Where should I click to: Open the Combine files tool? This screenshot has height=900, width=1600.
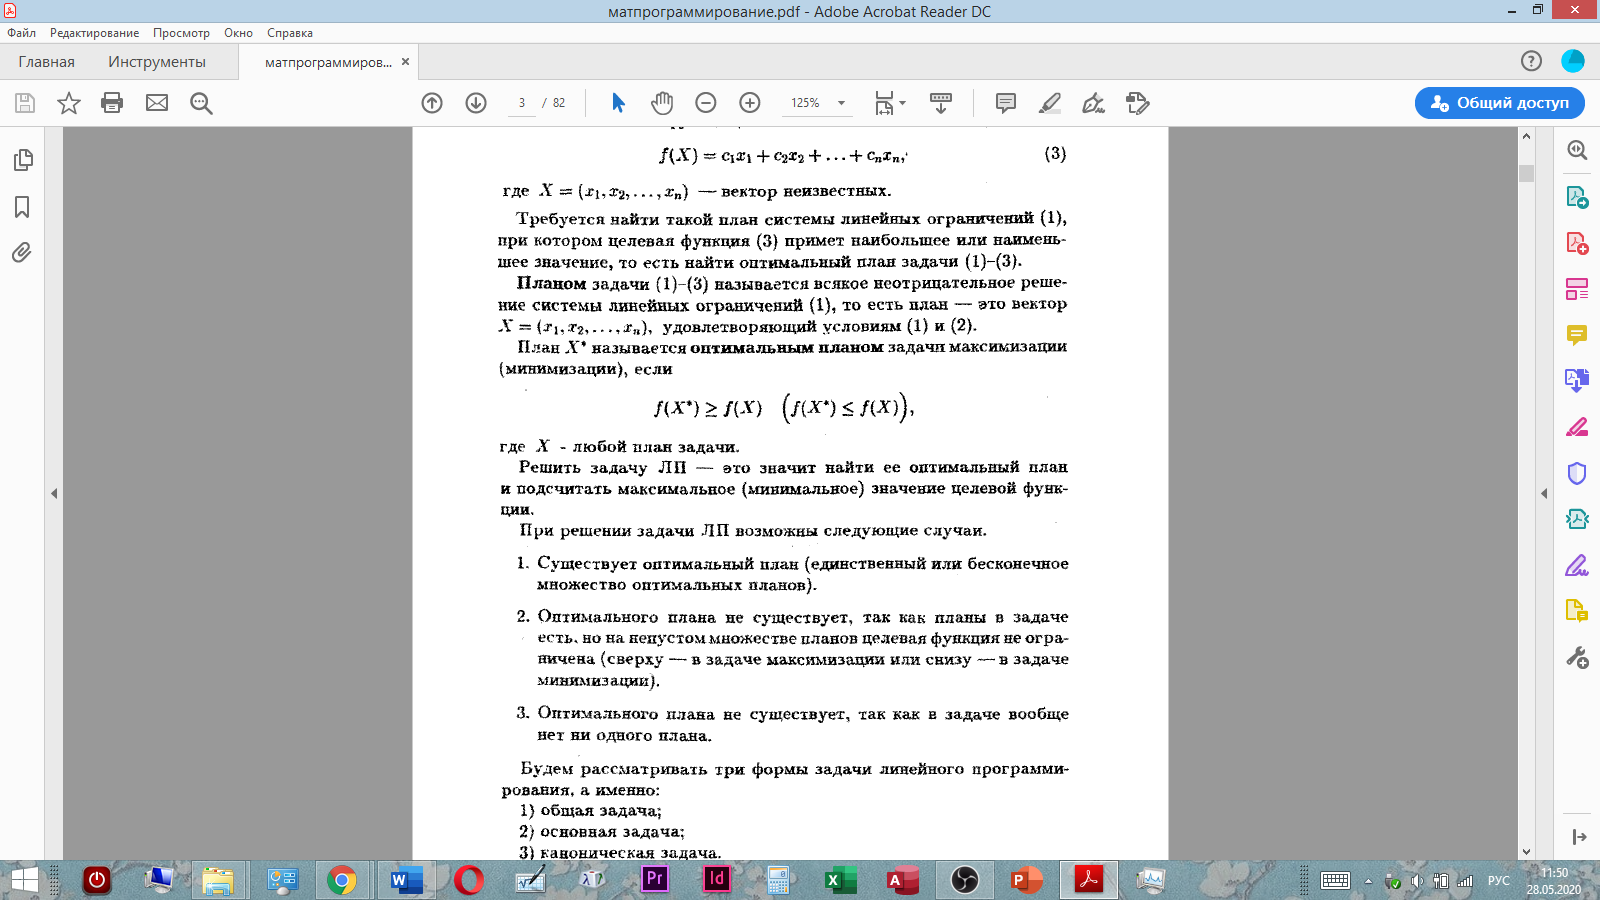[x=1577, y=381]
